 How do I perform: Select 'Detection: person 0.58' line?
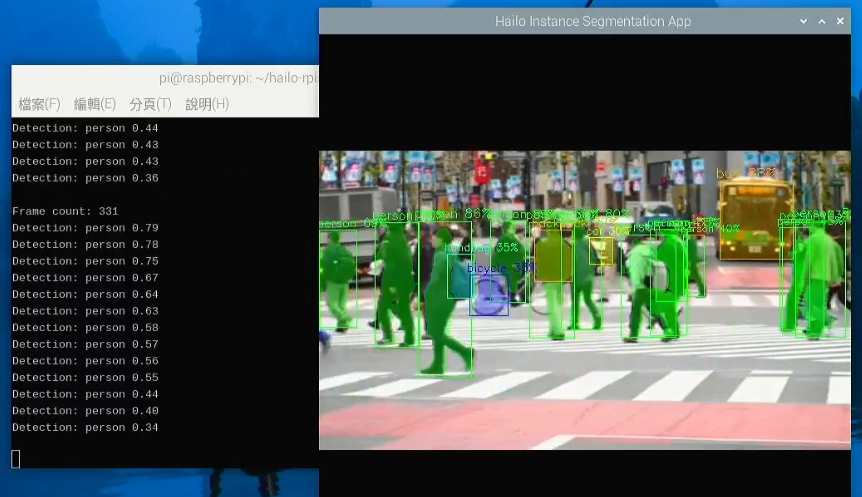click(x=85, y=328)
